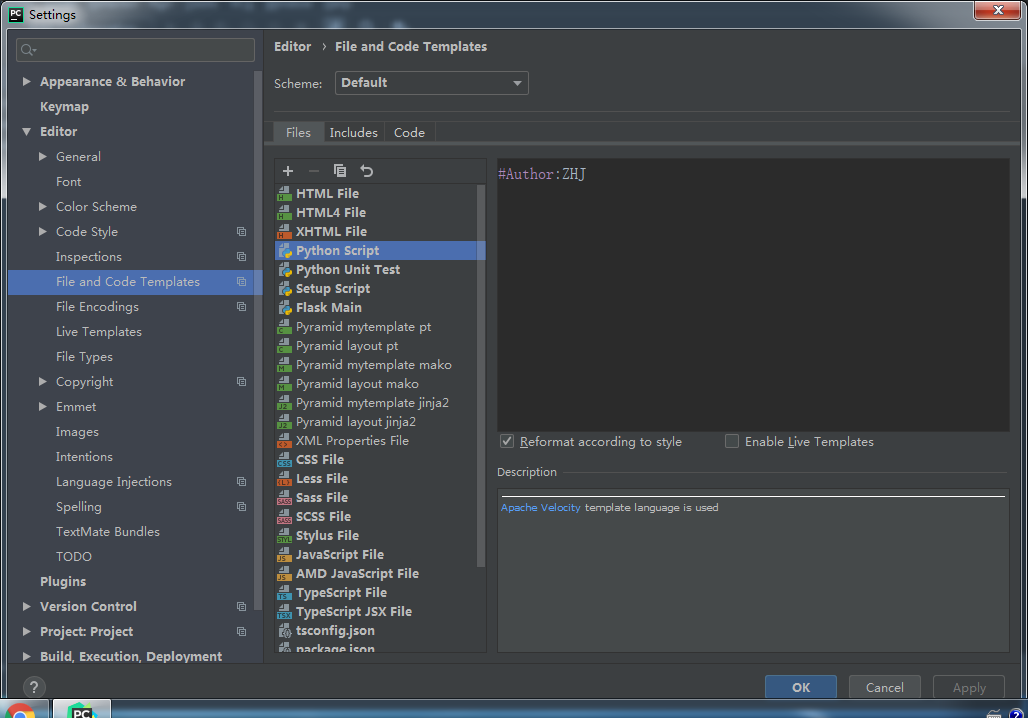Click the help question mark icon
Screen dimensions: 1028x718
point(33,687)
